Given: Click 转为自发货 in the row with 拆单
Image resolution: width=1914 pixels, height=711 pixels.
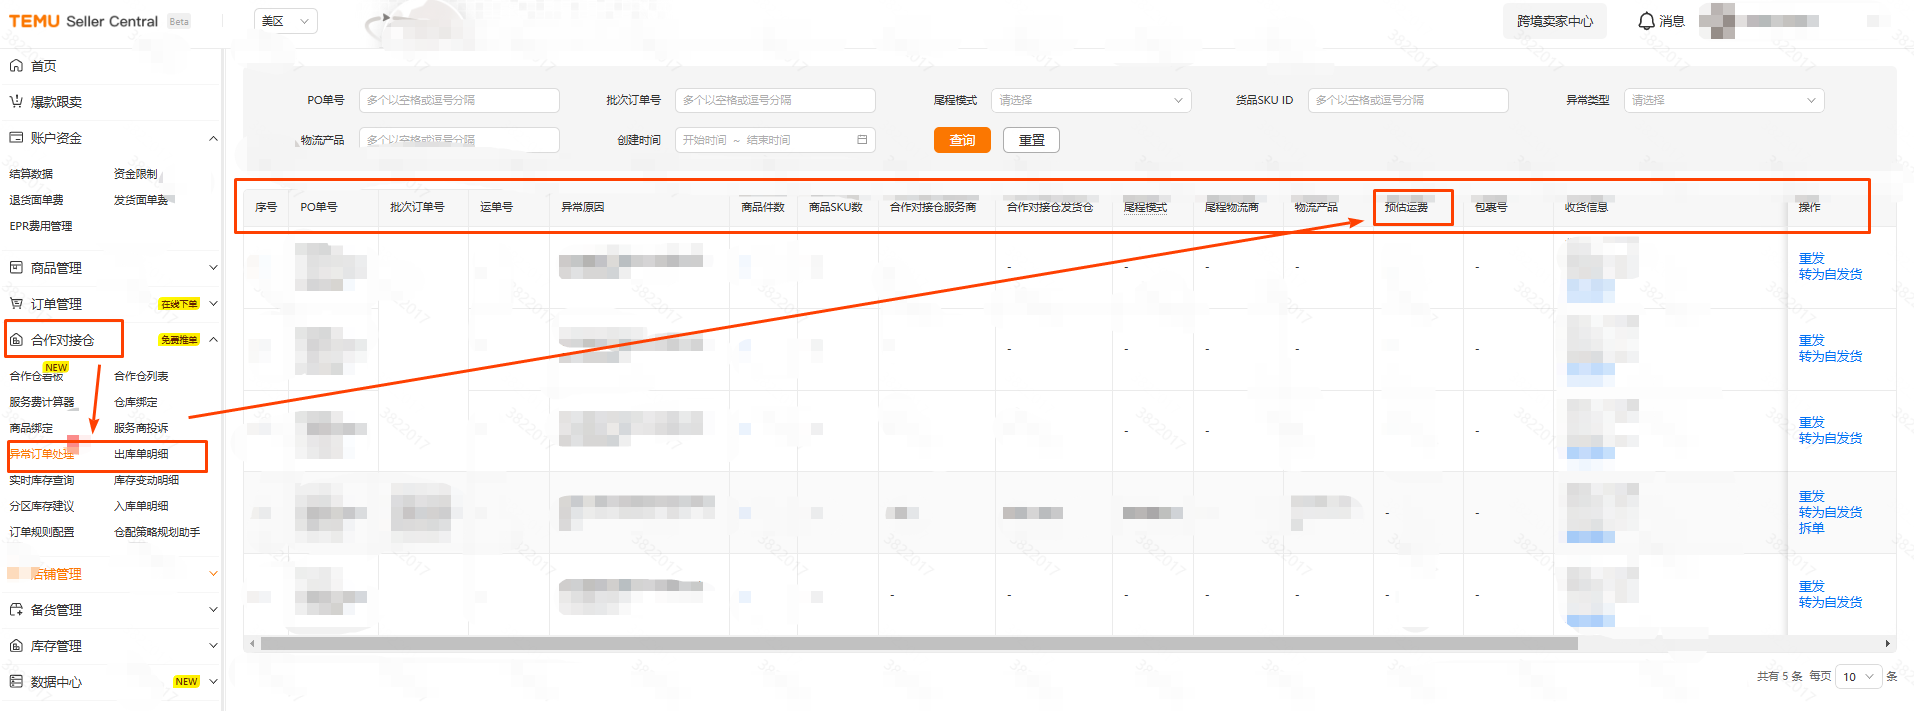Looking at the screenshot, I should pos(1830,512).
